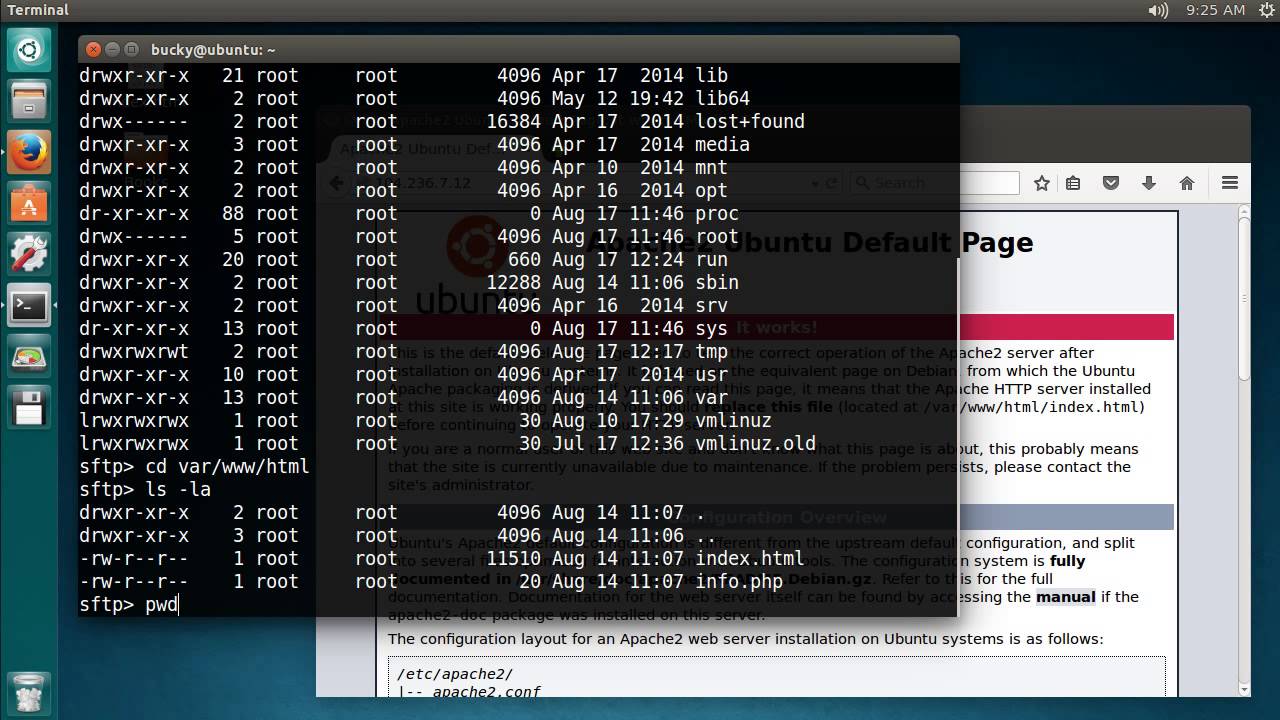
Task: Minimize the bucky@ubuntu terminal window
Action: tap(113, 49)
